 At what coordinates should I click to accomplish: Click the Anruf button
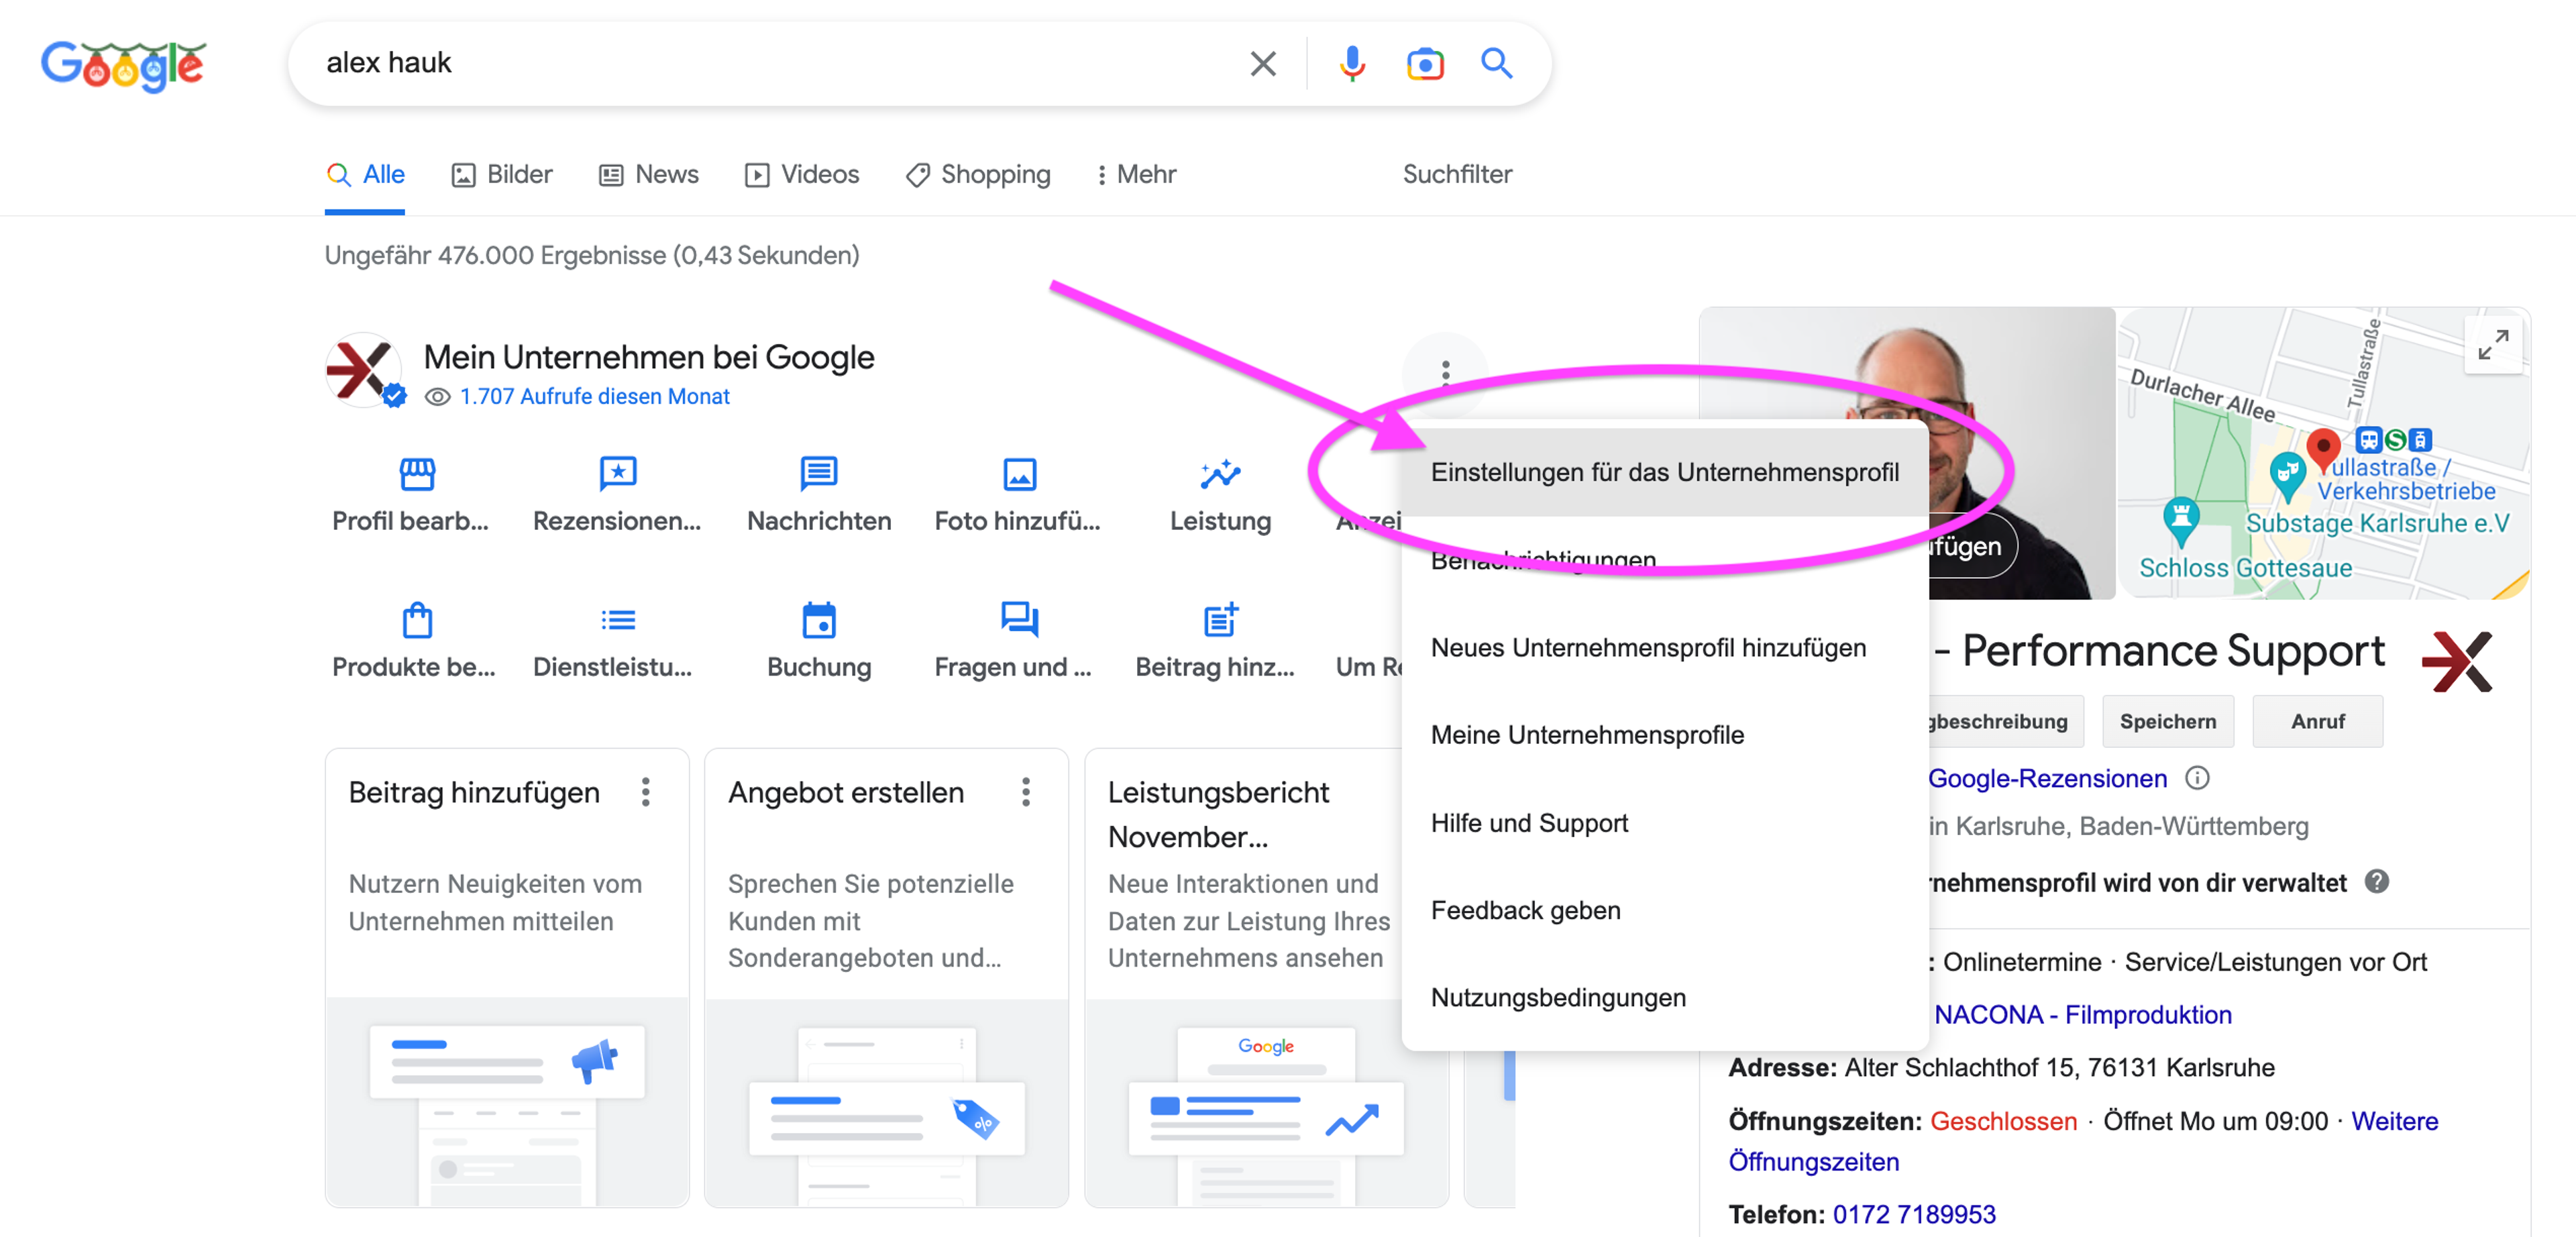(x=2317, y=721)
